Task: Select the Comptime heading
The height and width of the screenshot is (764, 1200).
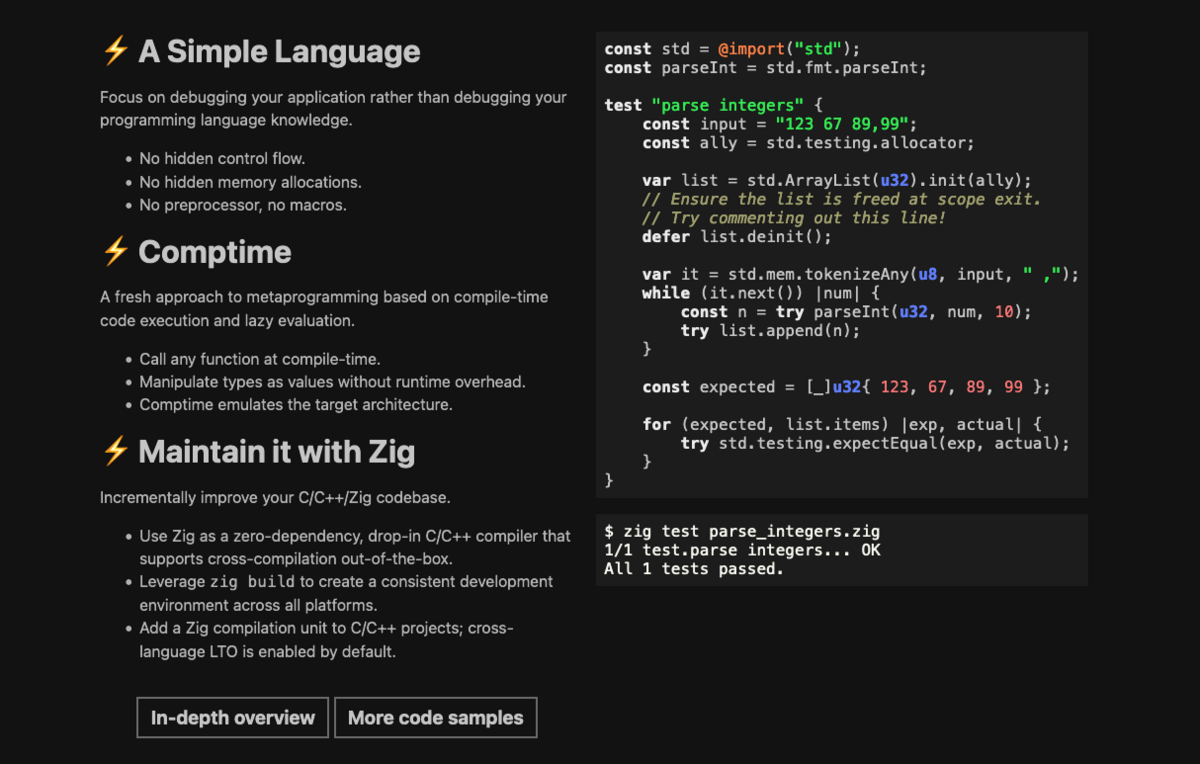Action: pos(215,252)
